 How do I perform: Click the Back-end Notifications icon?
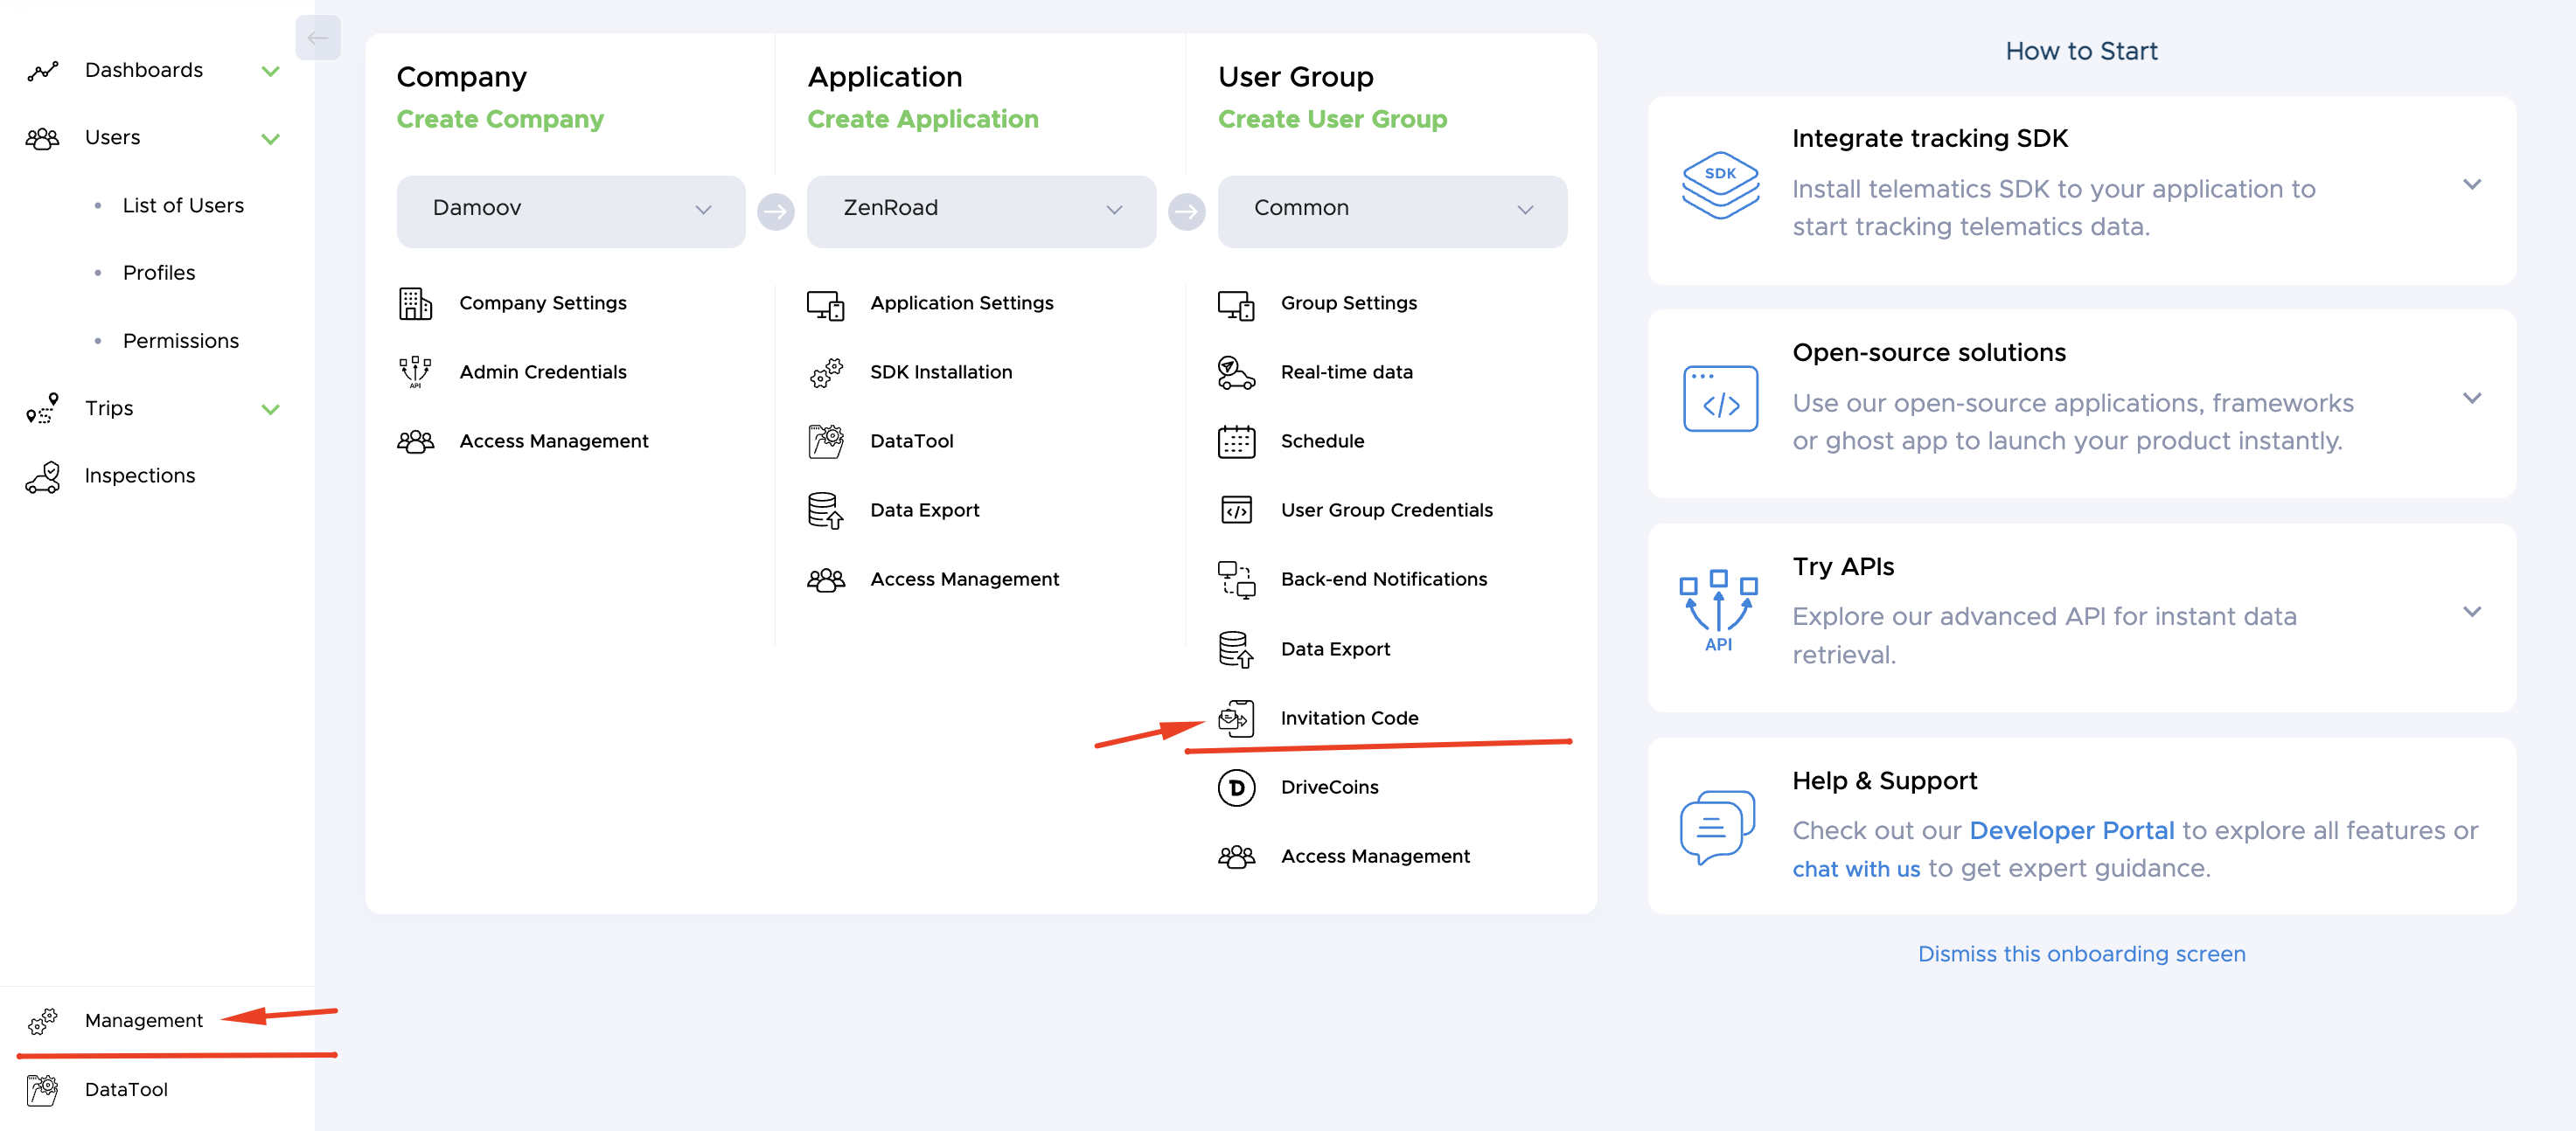click(1236, 579)
